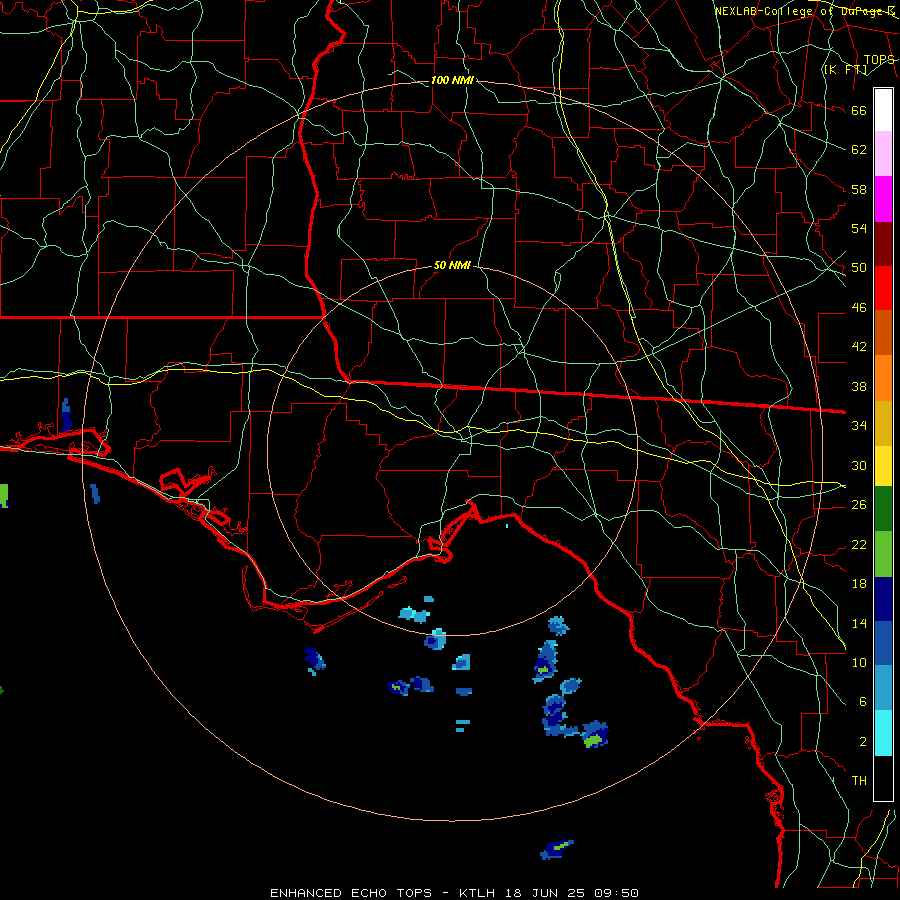Viewport: 900px width, 900px height.
Task: Click the "2" scale value
Action: click(862, 742)
